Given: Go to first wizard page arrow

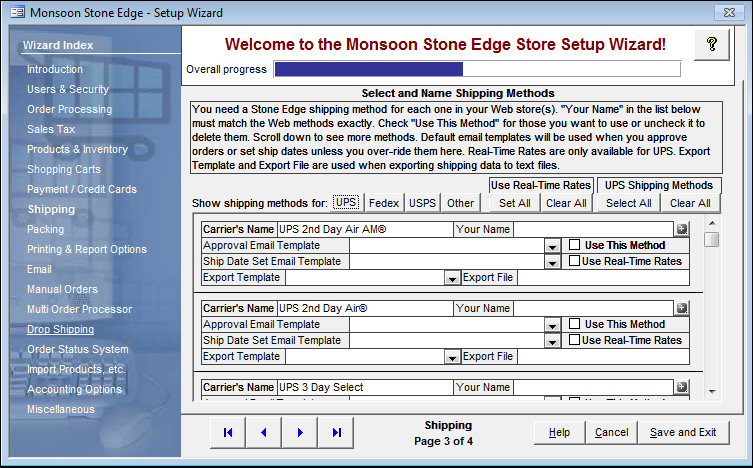Looking at the screenshot, I should (228, 432).
